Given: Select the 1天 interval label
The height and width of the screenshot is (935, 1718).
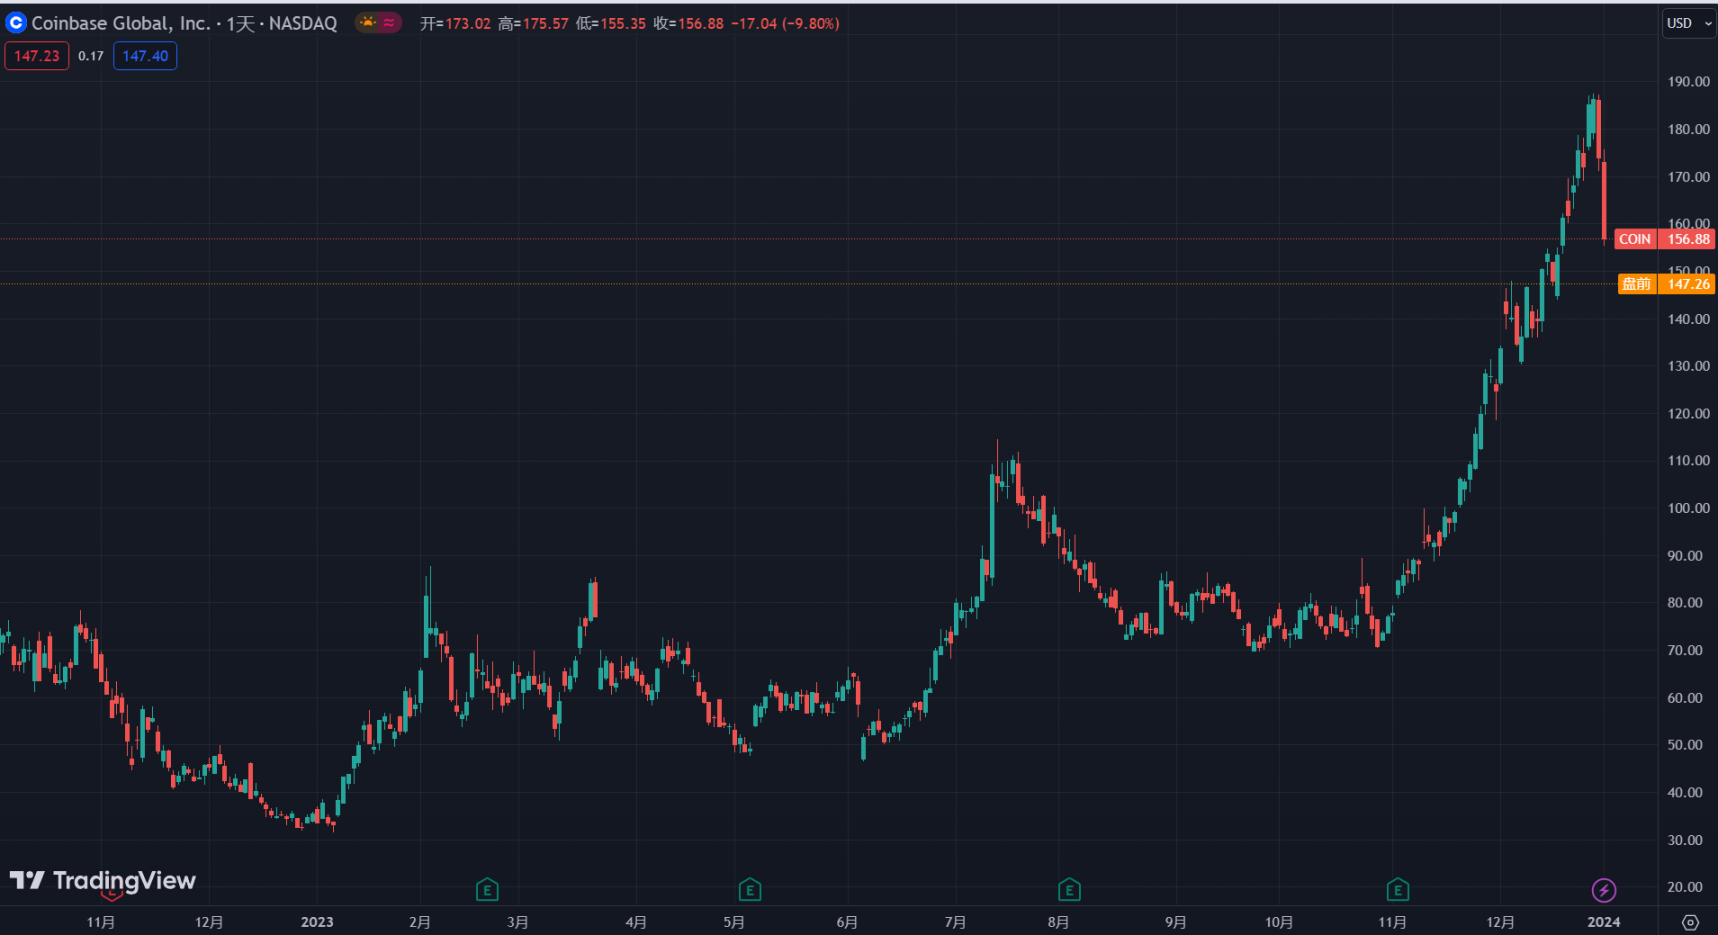Looking at the screenshot, I should pyautogui.click(x=240, y=22).
